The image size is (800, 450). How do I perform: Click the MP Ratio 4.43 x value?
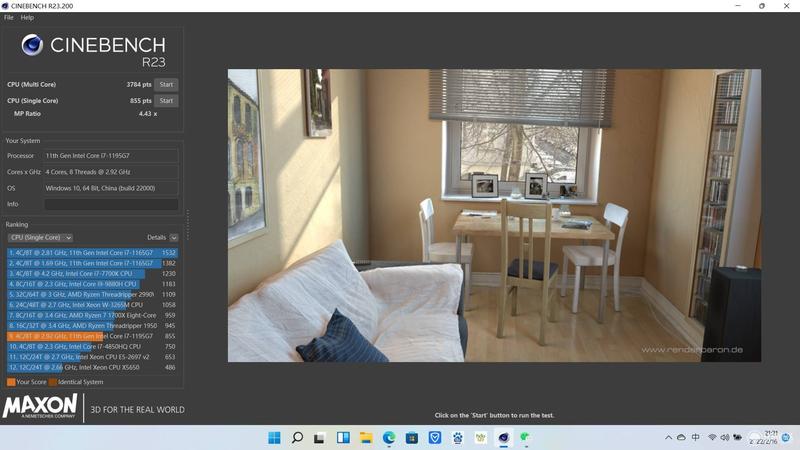[x=148, y=114]
